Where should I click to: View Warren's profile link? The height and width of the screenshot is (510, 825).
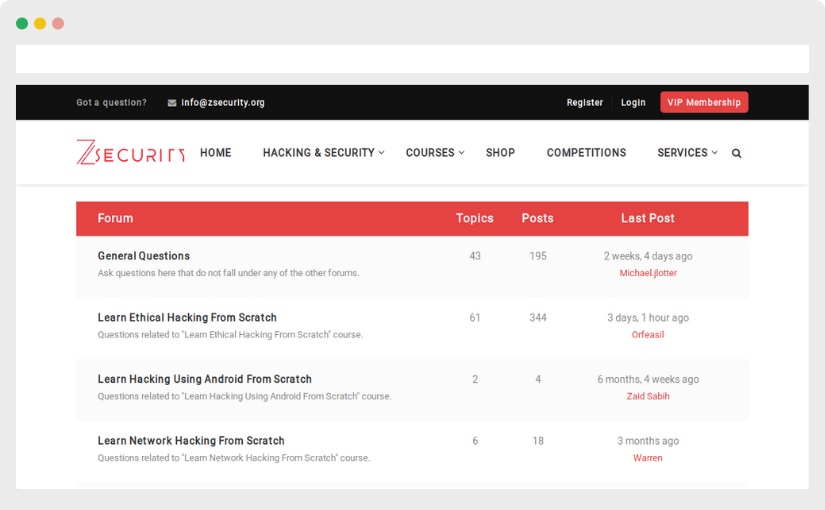(x=648, y=458)
